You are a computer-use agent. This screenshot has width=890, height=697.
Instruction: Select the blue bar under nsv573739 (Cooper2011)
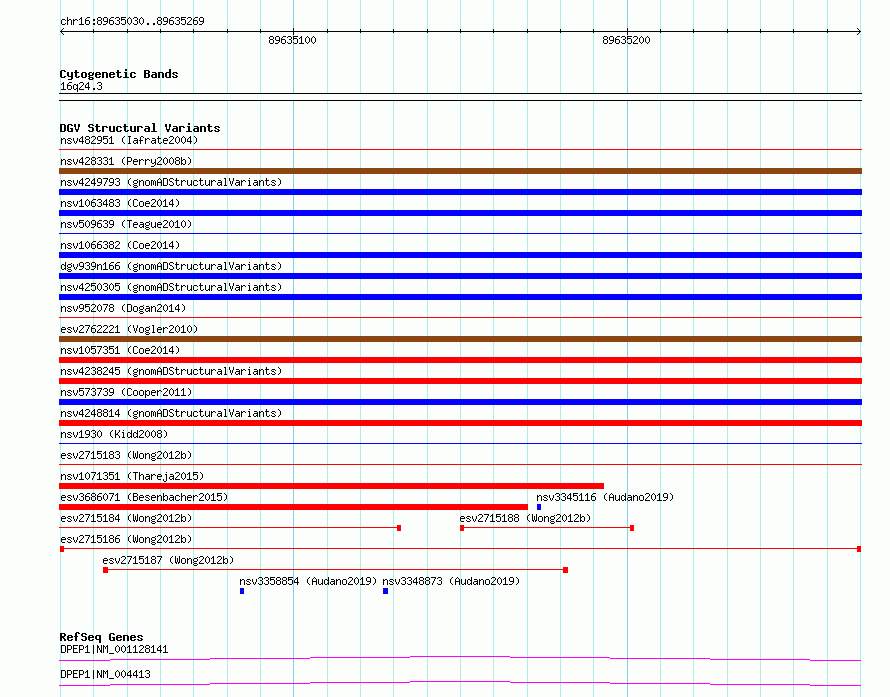pos(460,402)
